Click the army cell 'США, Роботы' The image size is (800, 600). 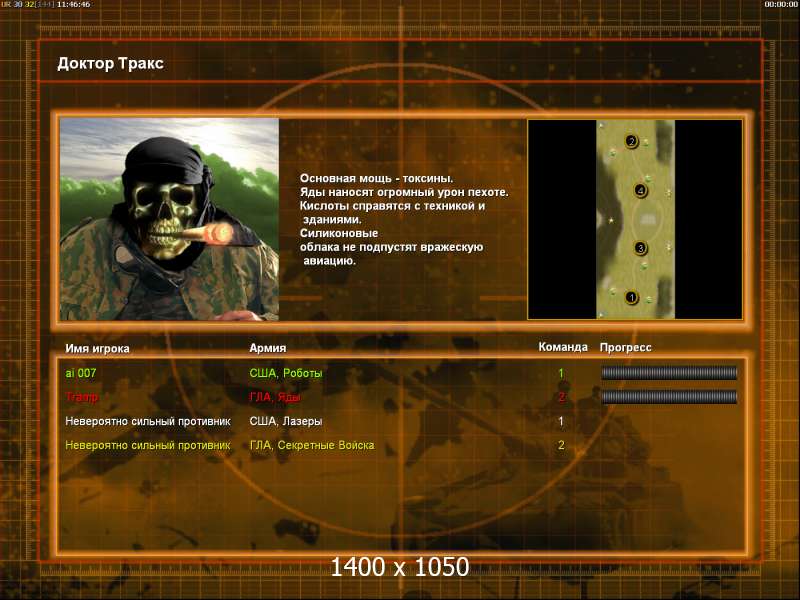coord(286,373)
